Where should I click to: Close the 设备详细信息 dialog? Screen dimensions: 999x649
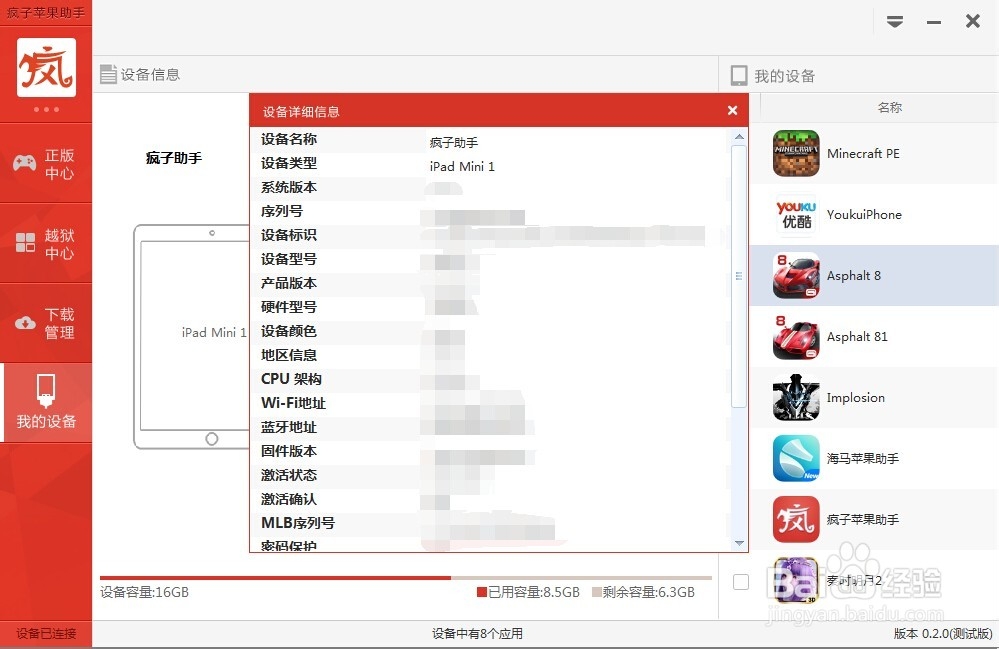tap(732, 111)
